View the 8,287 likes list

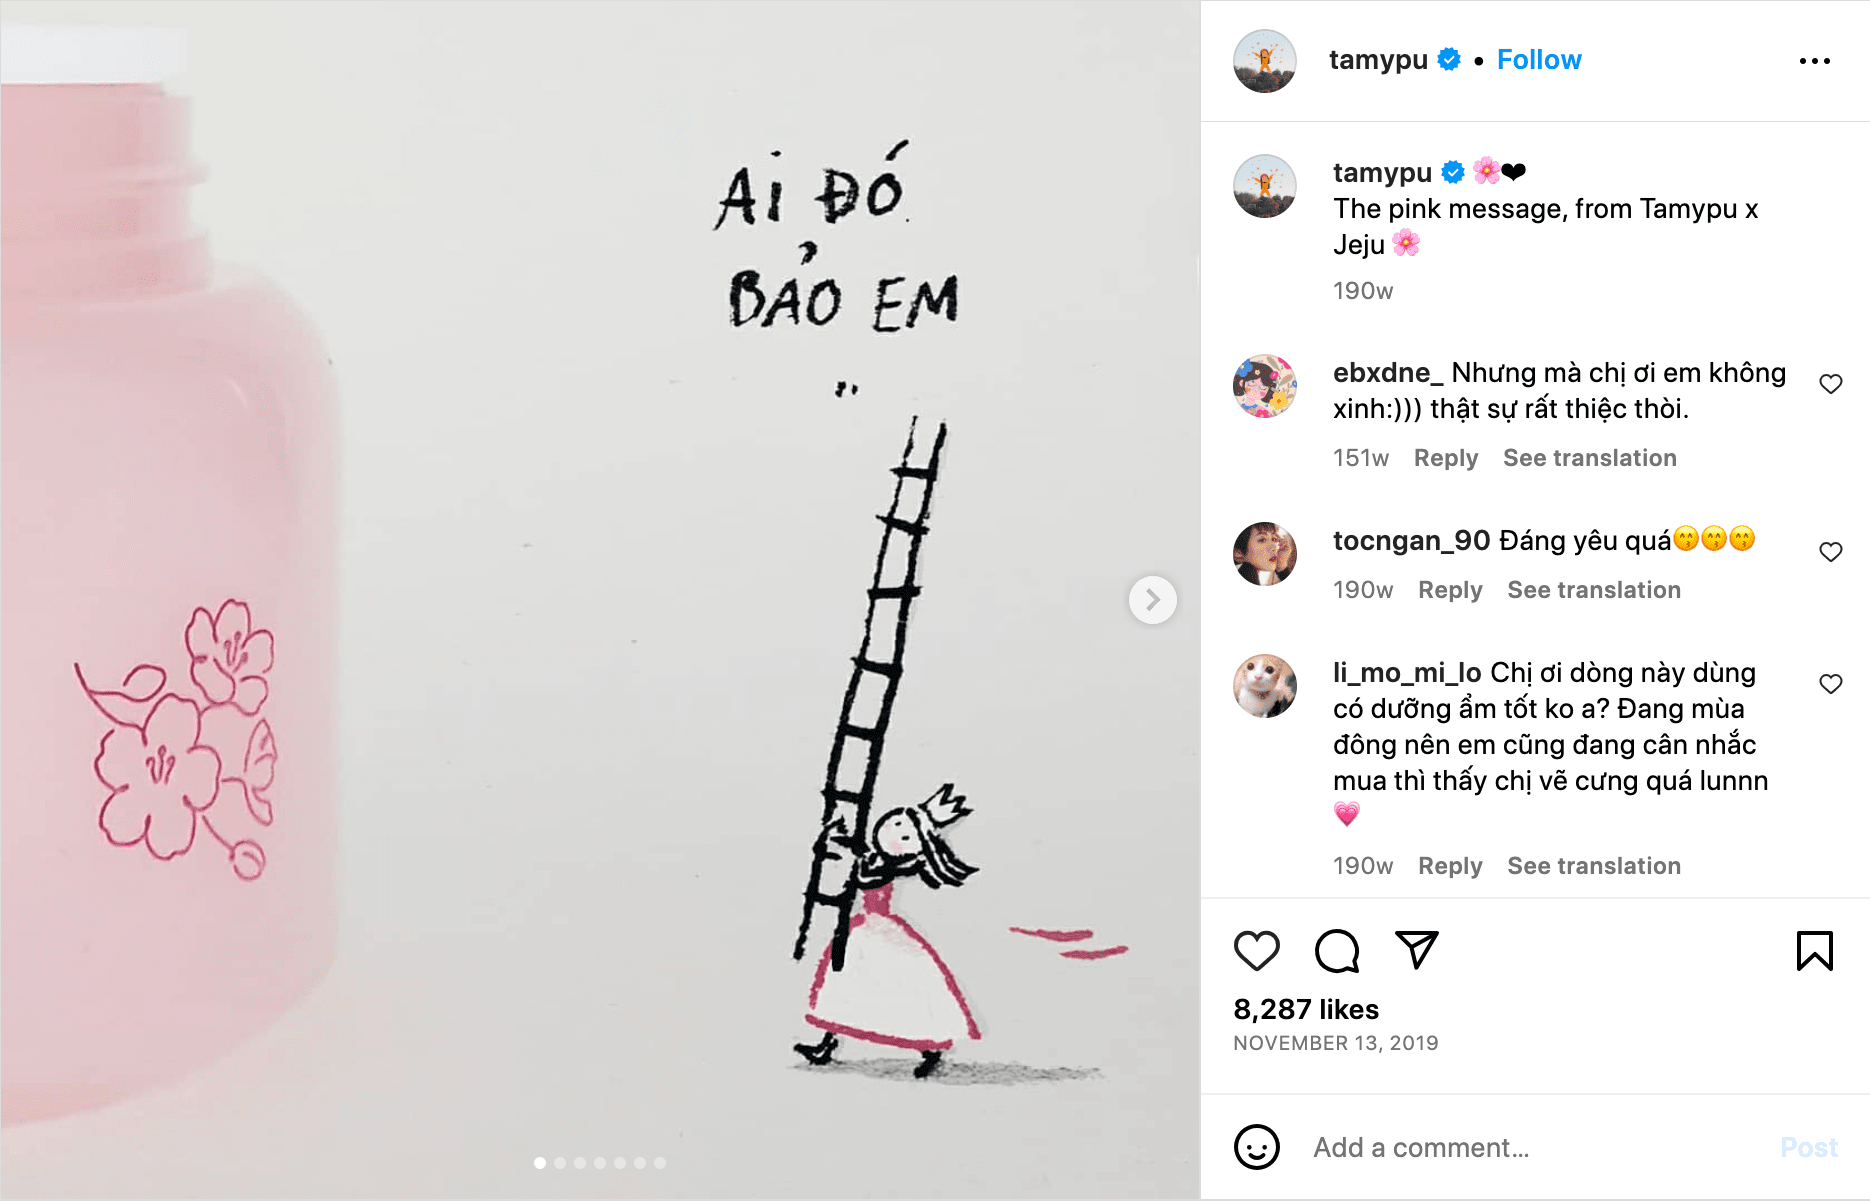pyautogui.click(x=1306, y=1009)
